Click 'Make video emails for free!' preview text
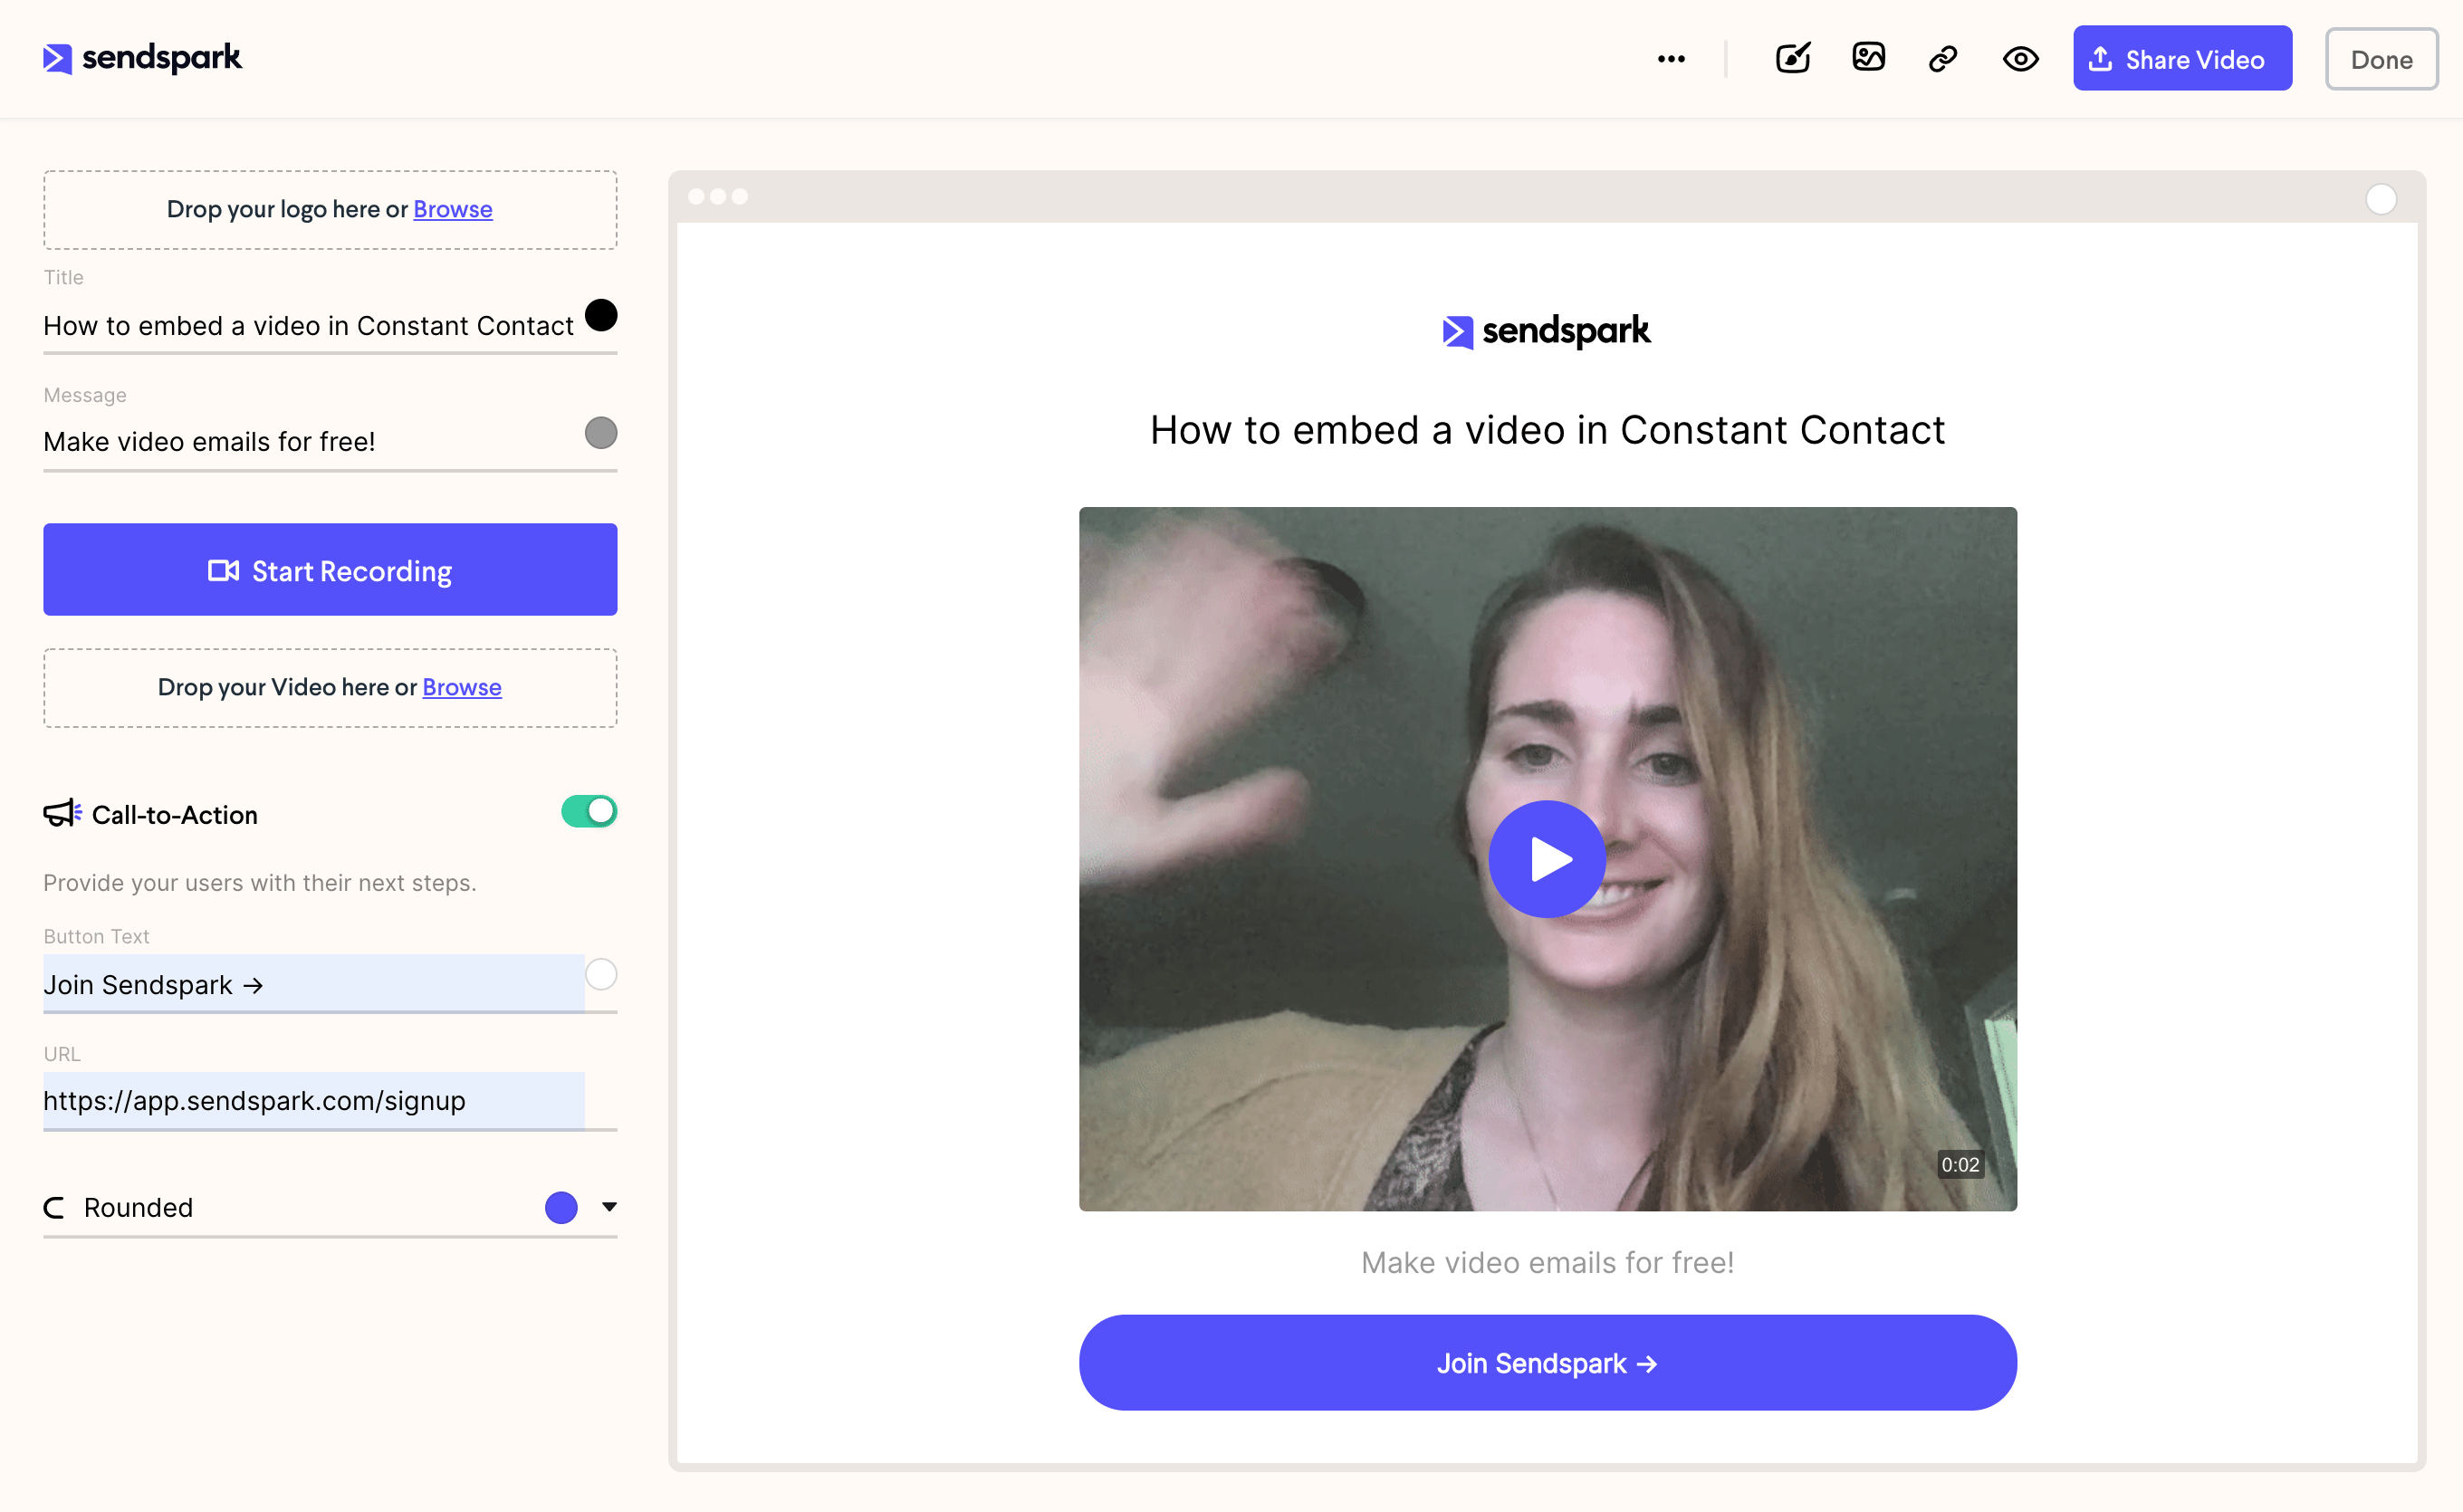The width and height of the screenshot is (2463, 1512). (1547, 1263)
